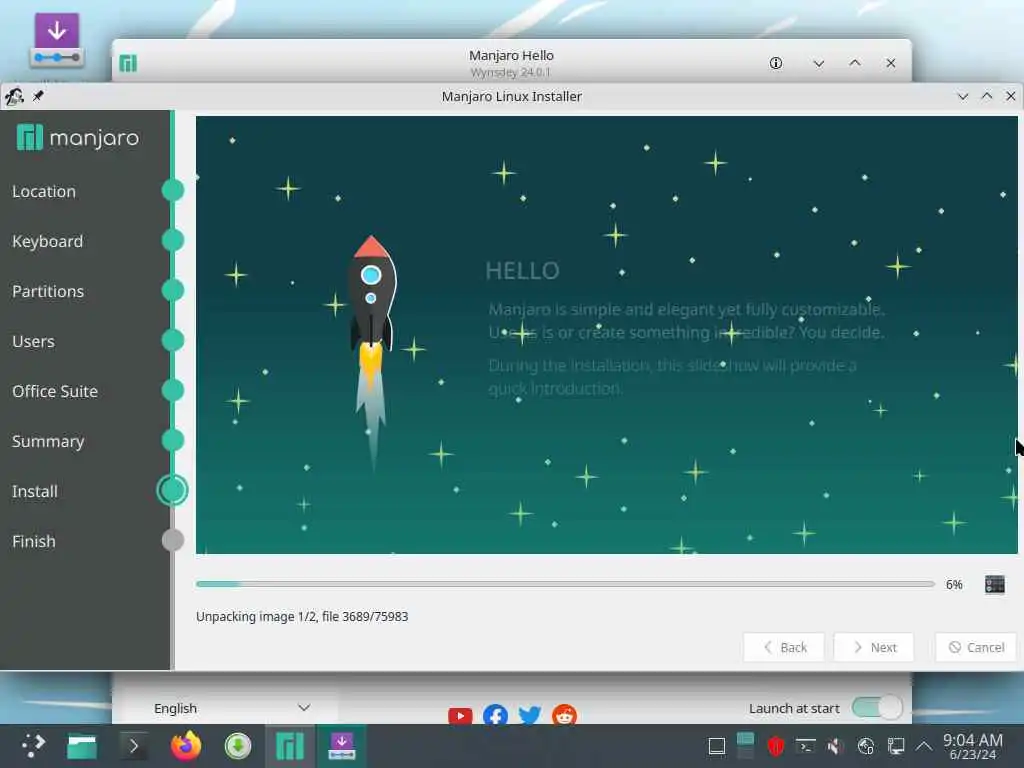Open the network tray icon
The height and width of the screenshot is (768, 1024).
865,746
